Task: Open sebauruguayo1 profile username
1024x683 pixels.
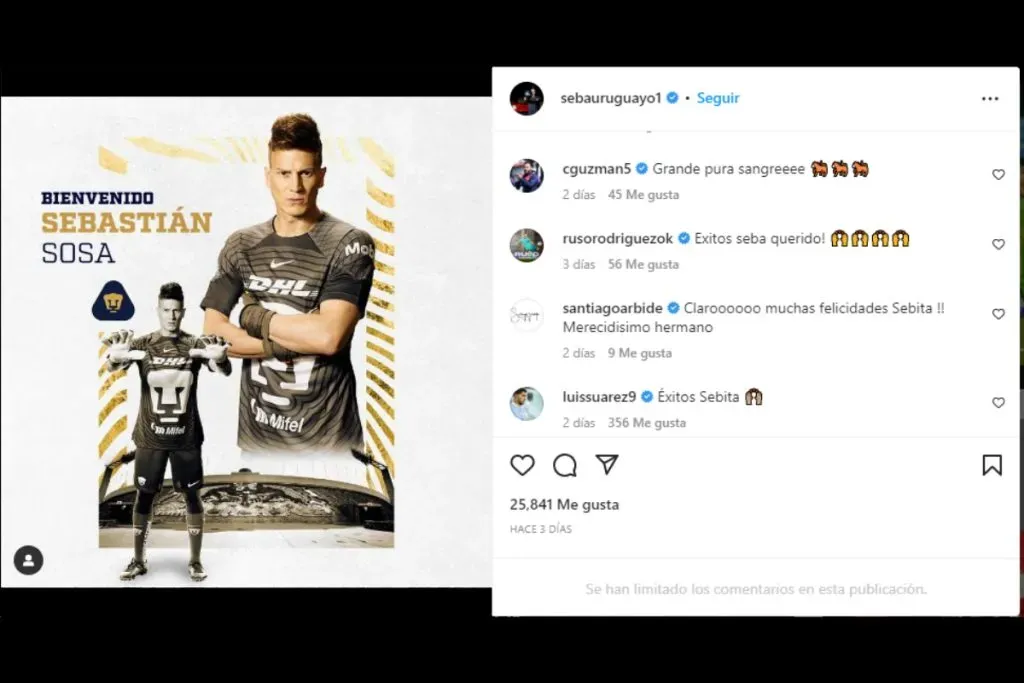Action: (x=611, y=98)
